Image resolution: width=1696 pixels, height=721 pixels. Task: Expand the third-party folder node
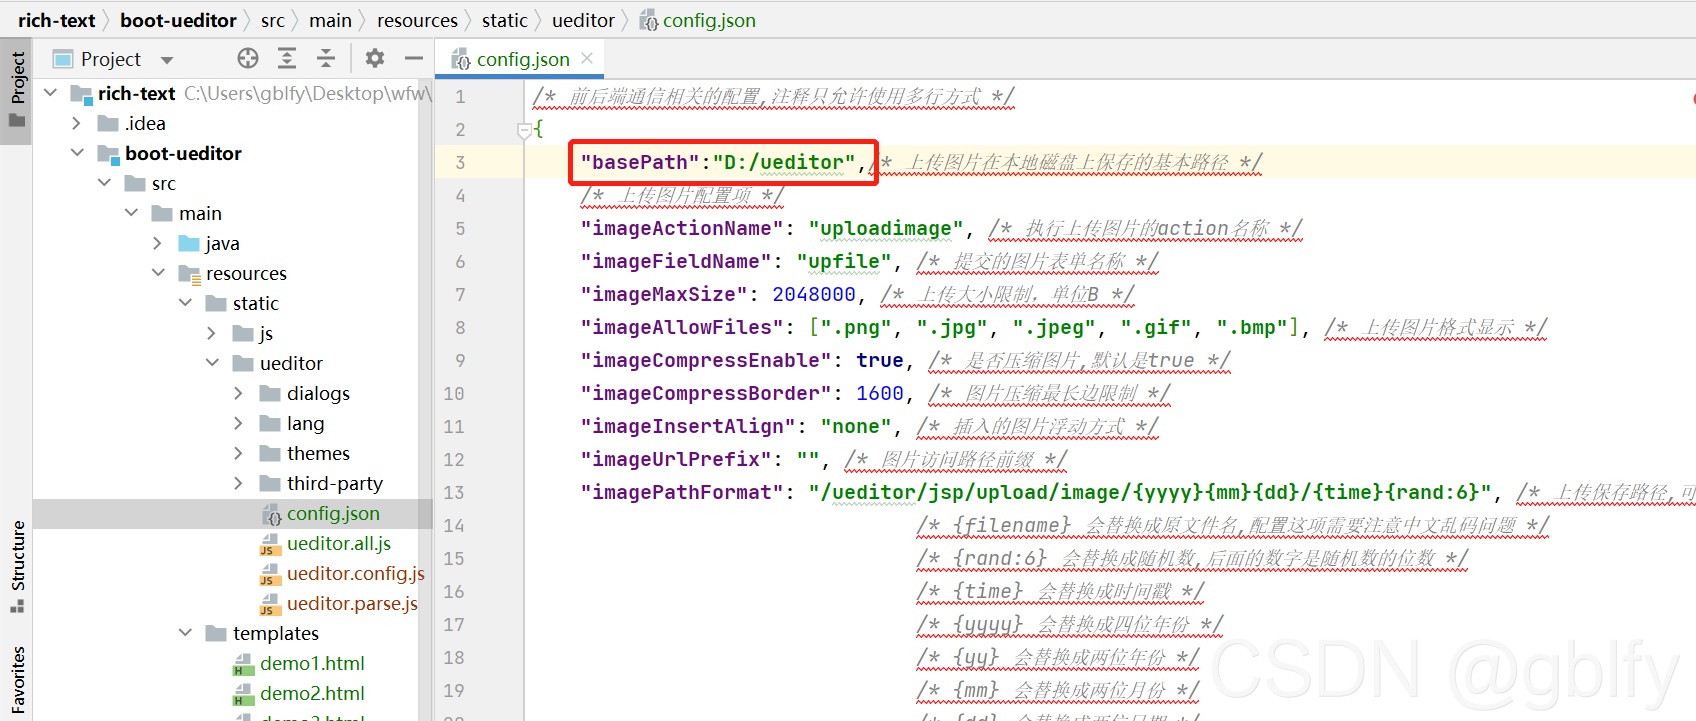239,483
